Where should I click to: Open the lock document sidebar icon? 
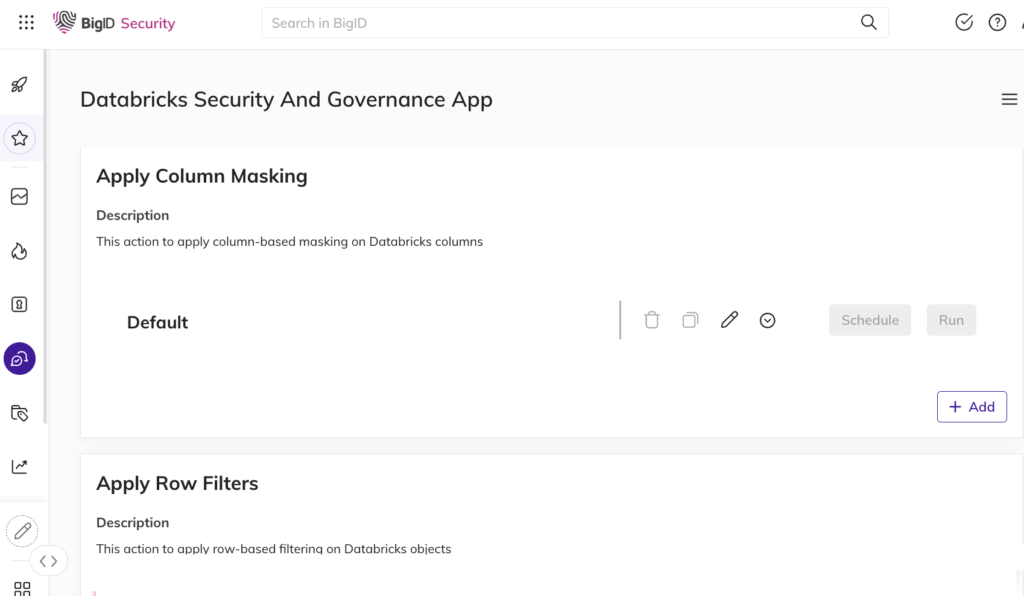click(x=20, y=304)
